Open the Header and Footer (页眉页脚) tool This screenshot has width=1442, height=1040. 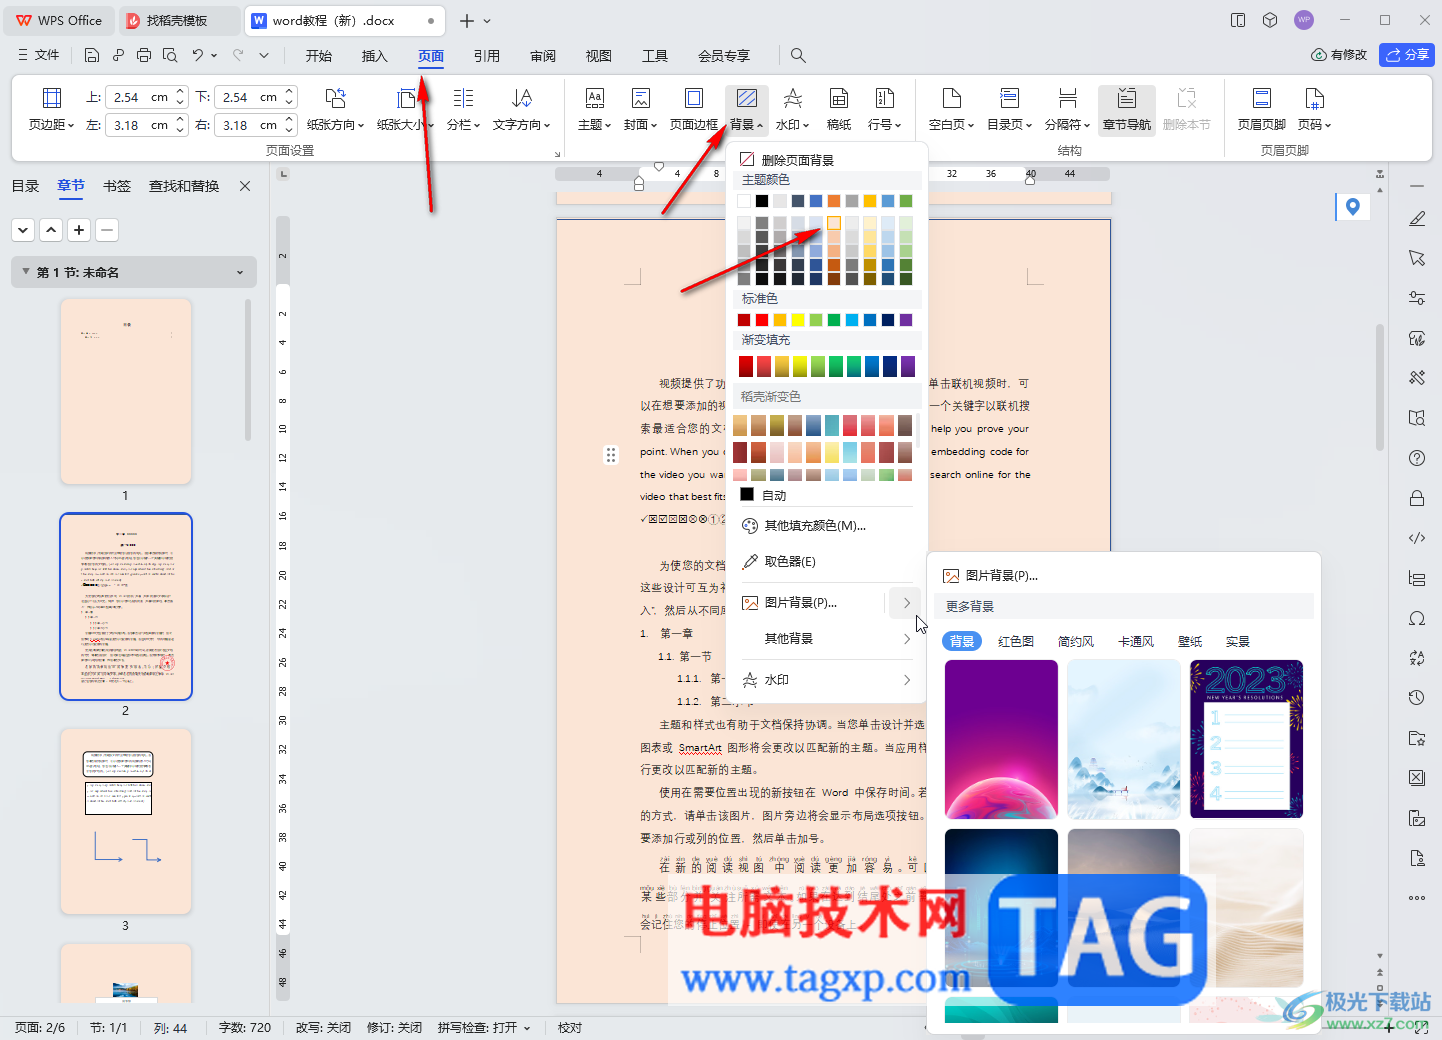(x=1262, y=110)
